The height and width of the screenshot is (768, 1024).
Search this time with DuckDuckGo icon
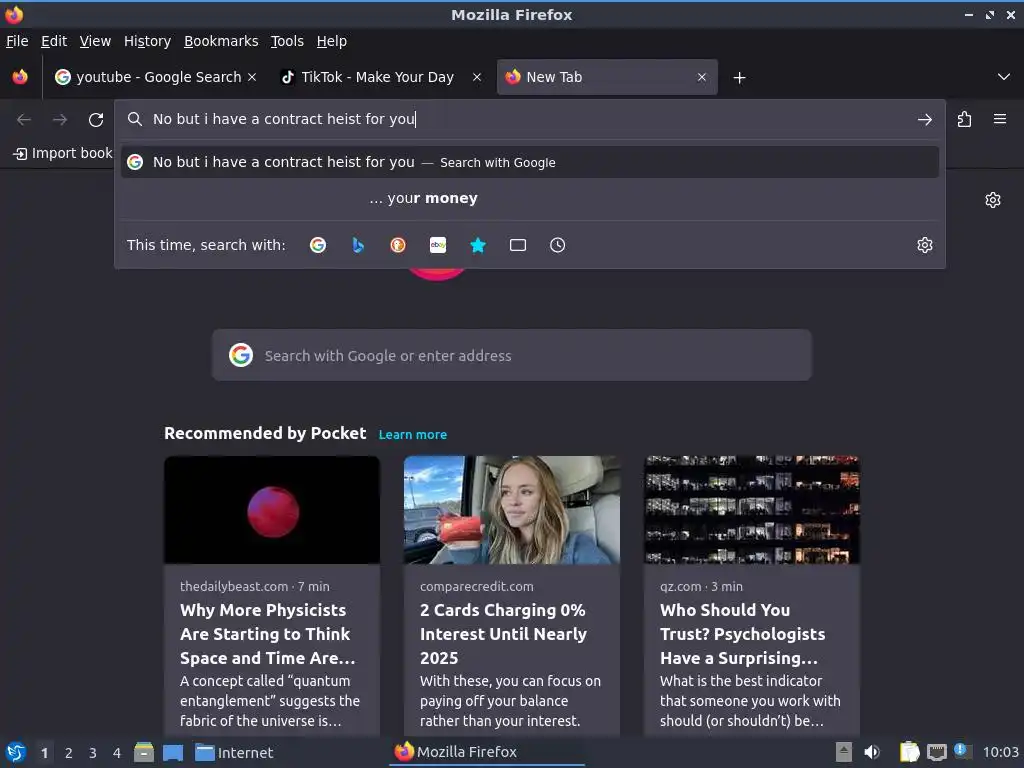pos(398,245)
